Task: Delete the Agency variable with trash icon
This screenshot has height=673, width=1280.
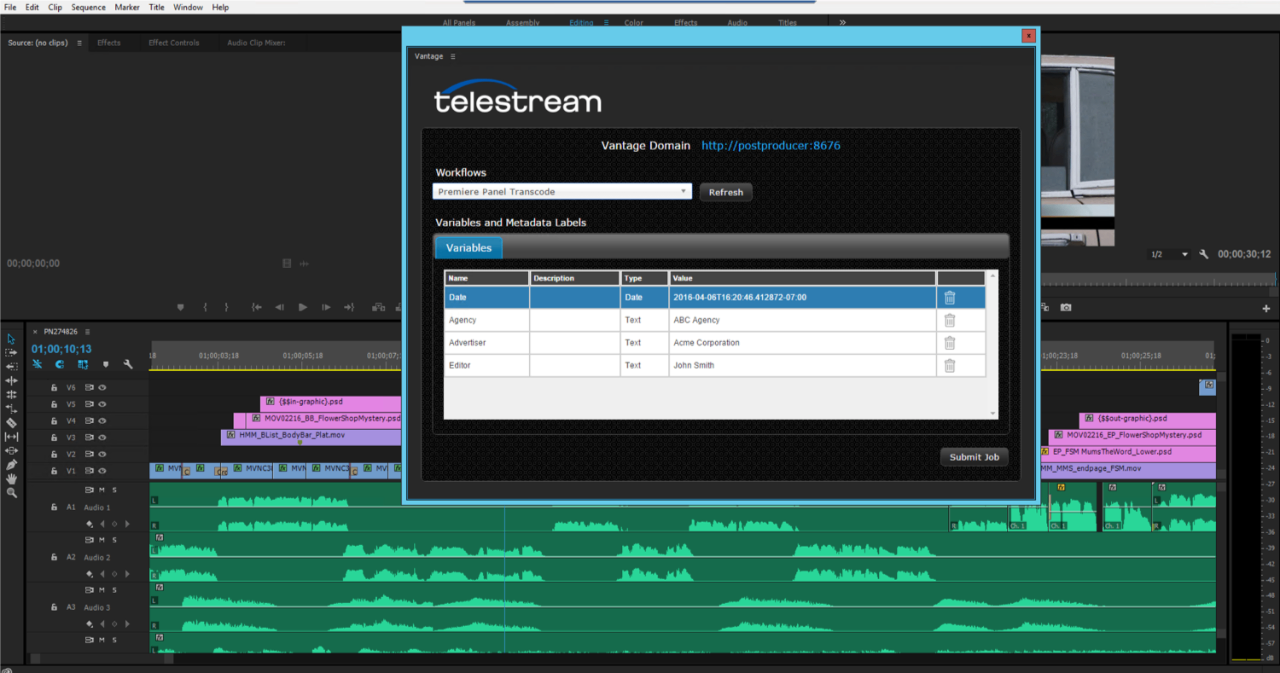Action: pyautogui.click(x=949, y=320)
